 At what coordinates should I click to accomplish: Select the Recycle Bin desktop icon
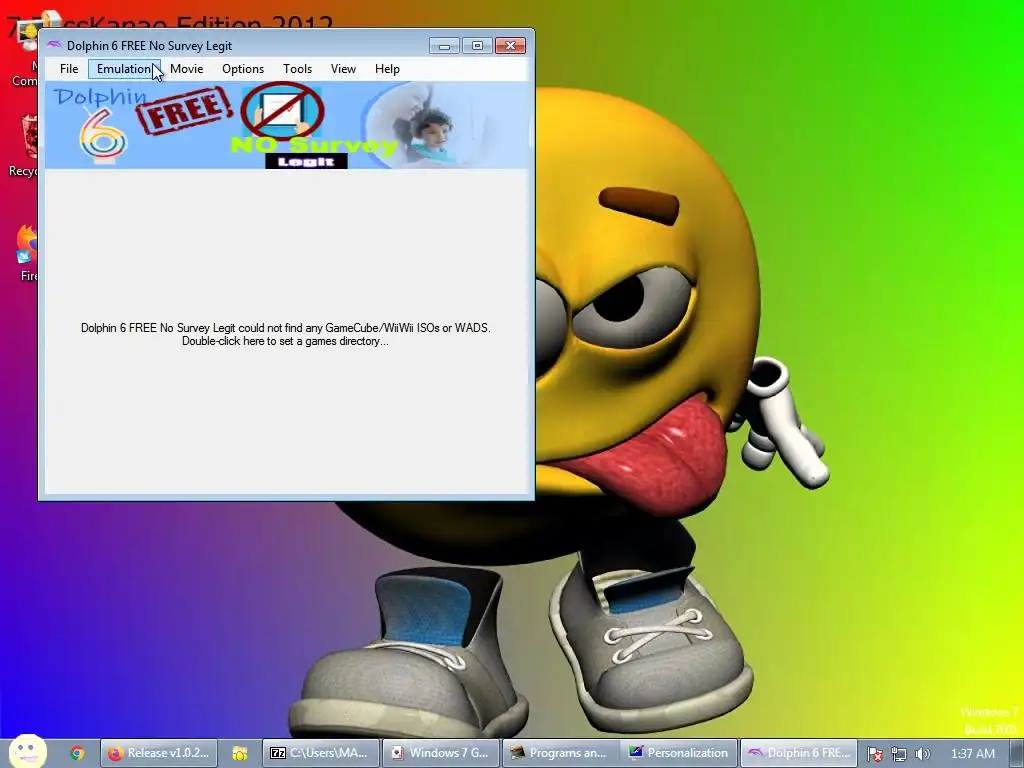point(24,146)
